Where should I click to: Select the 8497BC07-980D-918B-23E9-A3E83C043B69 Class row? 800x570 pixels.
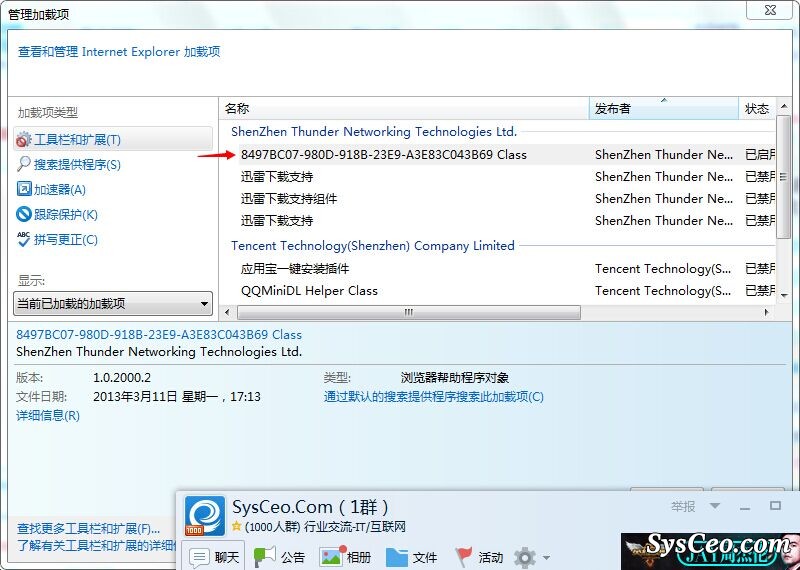pyautogui.click(x=507, y=155)
